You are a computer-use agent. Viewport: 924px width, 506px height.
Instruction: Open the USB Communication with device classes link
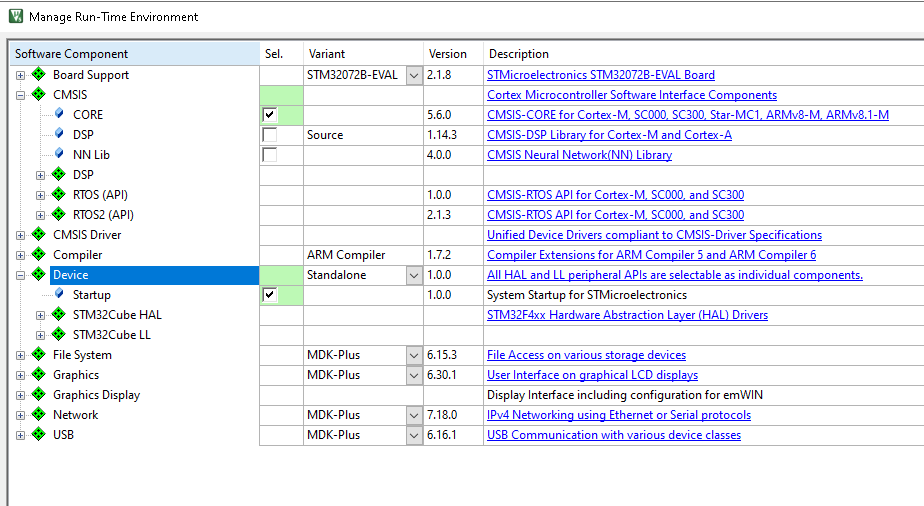click(x=613, y=435)
